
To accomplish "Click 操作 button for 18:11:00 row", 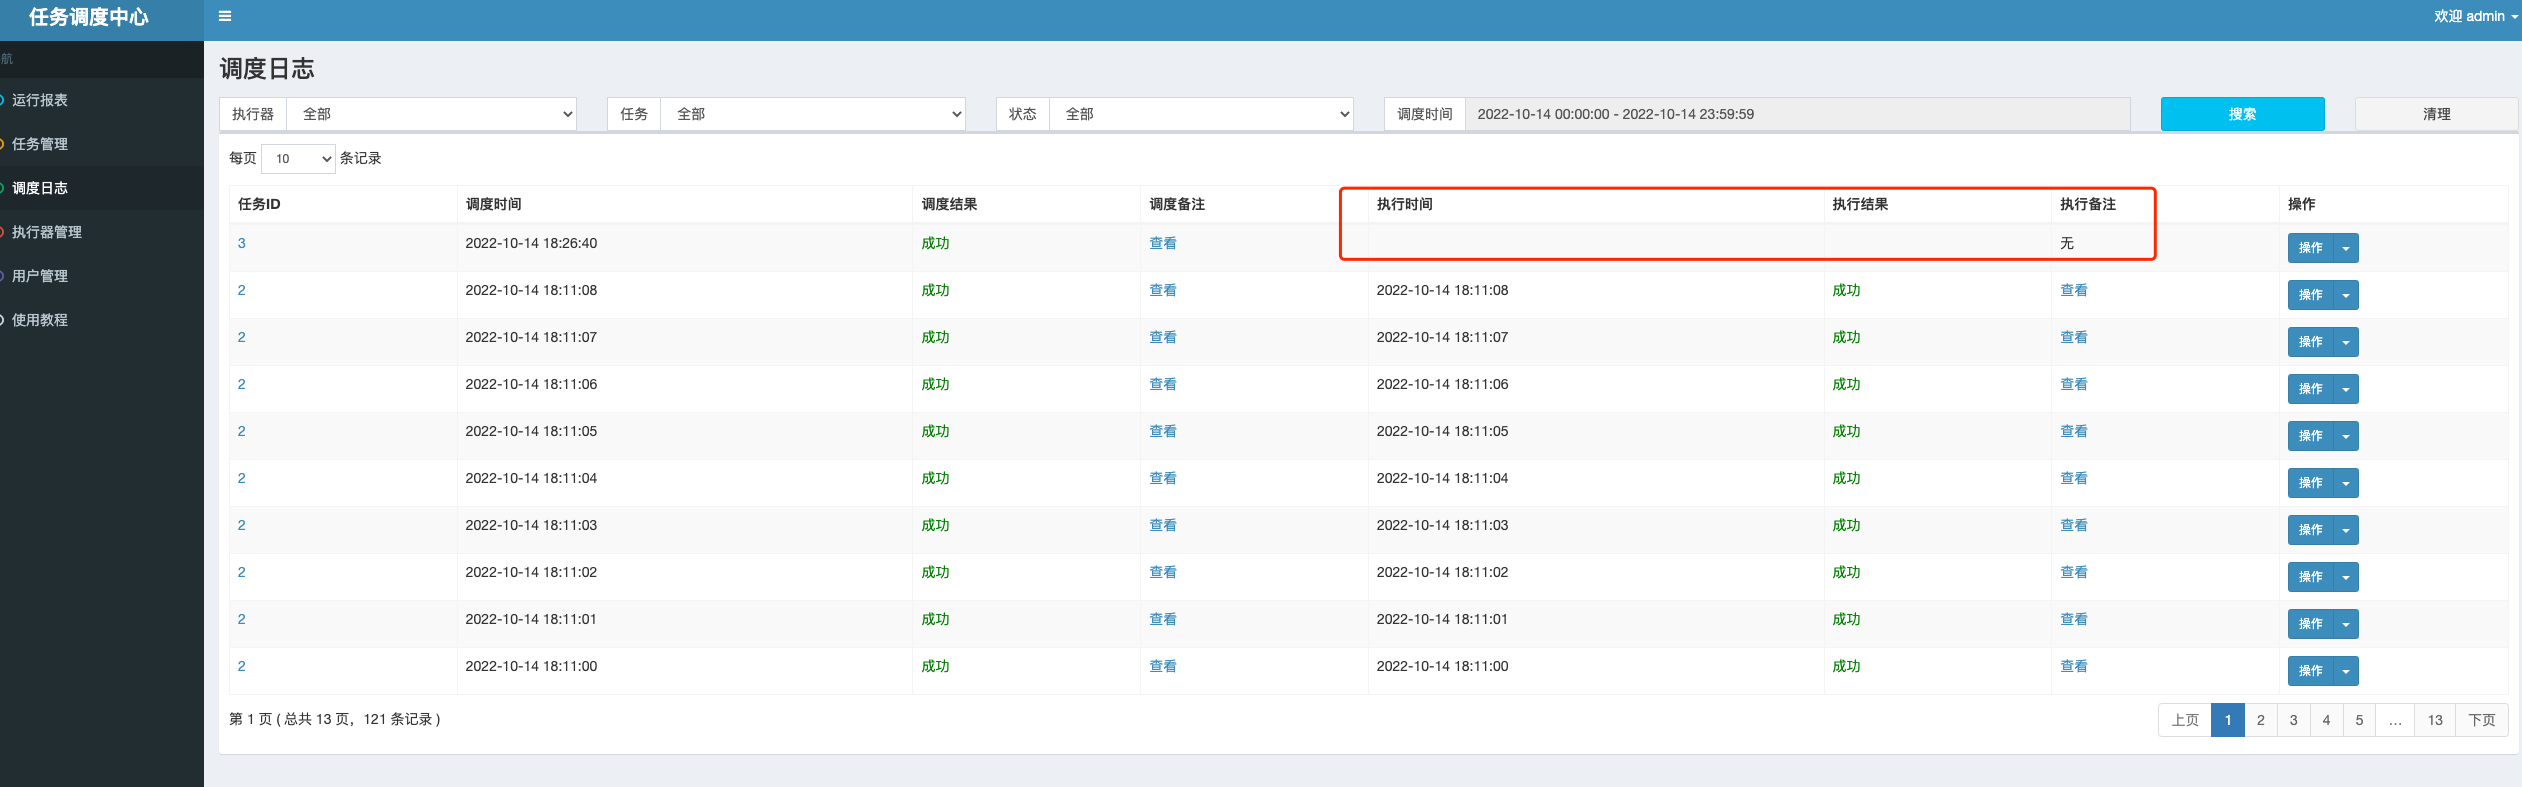I will coord(2310,671).
